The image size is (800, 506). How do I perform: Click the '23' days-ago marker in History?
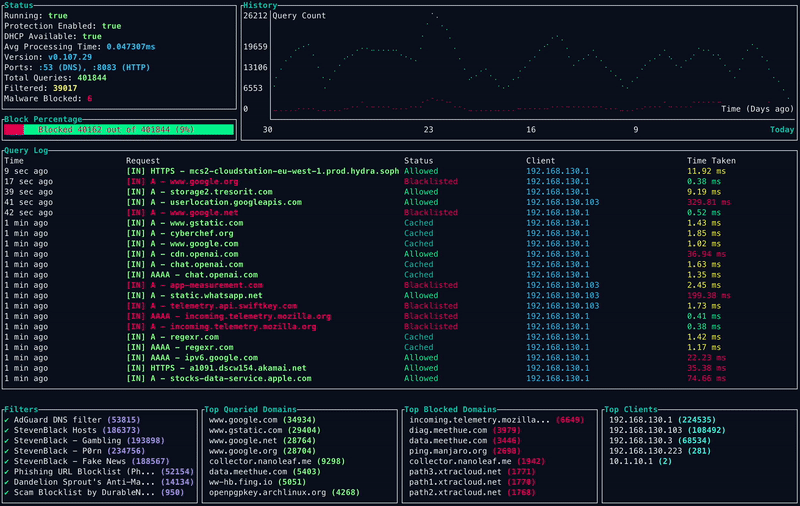tap(428, 130)
